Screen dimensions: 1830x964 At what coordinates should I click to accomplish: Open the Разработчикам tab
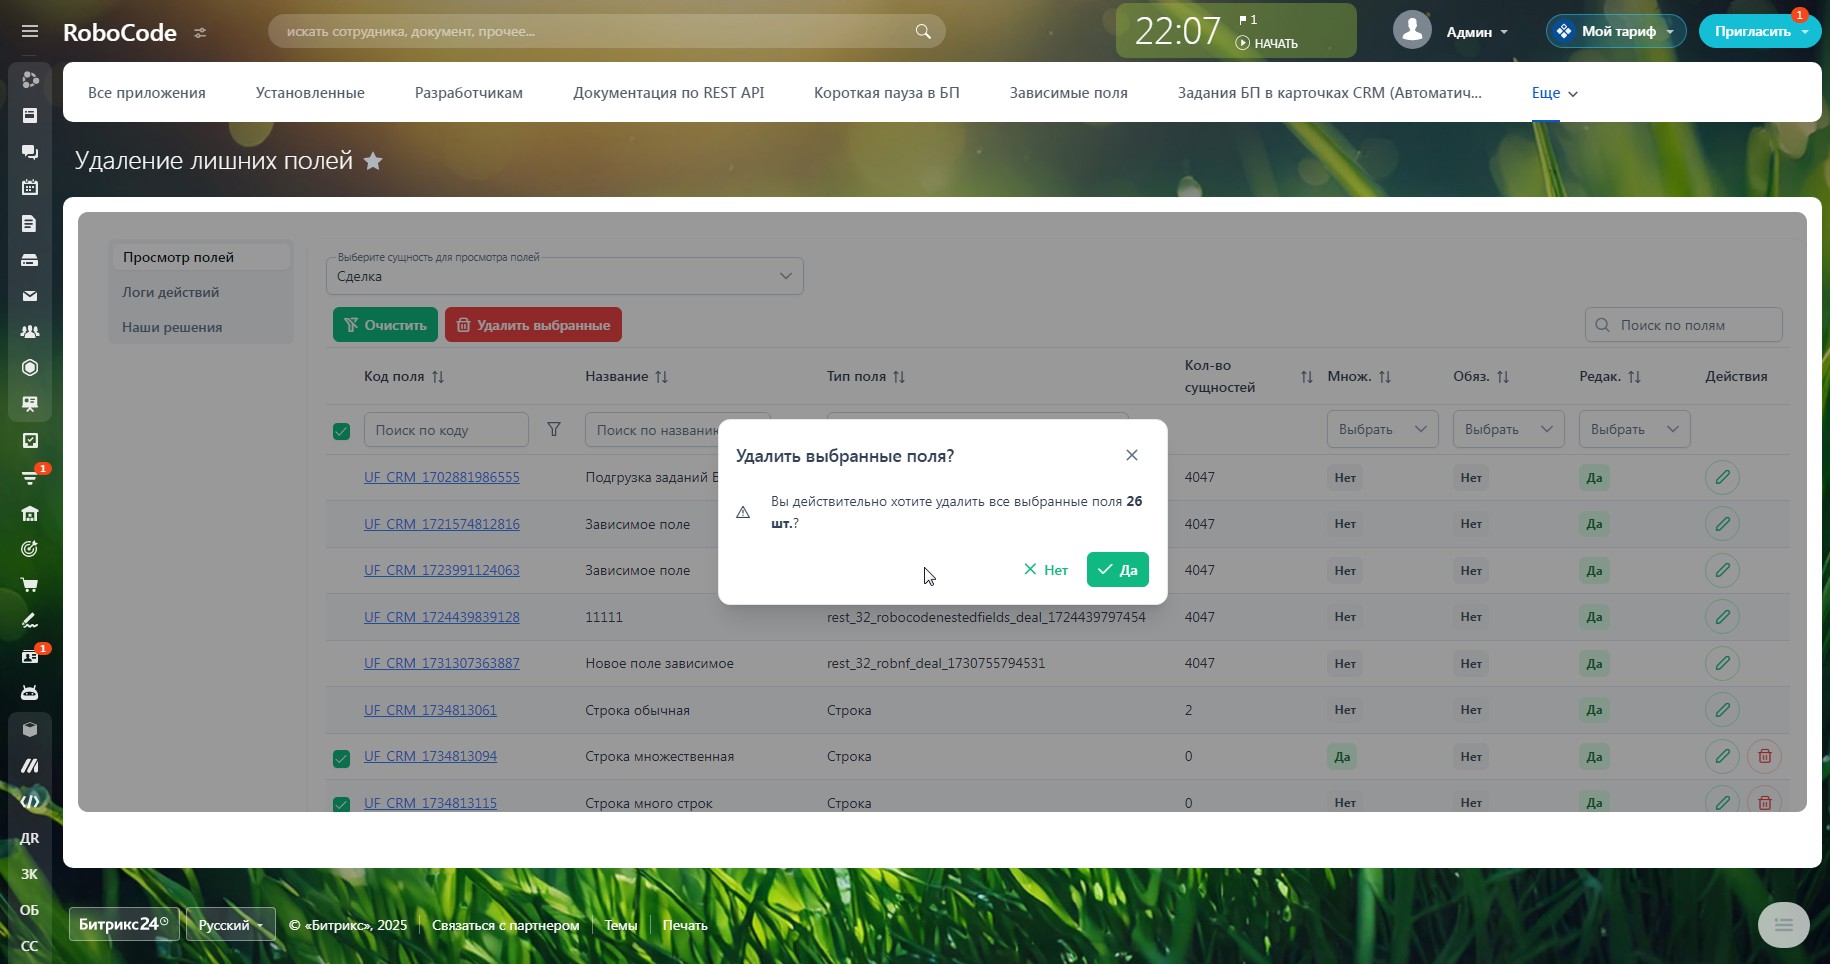click(x=469, y=93)
